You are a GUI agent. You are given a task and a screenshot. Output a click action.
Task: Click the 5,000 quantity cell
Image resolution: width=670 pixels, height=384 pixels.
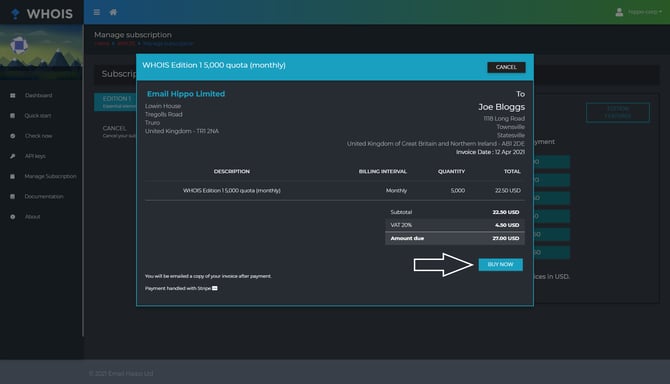458,191
